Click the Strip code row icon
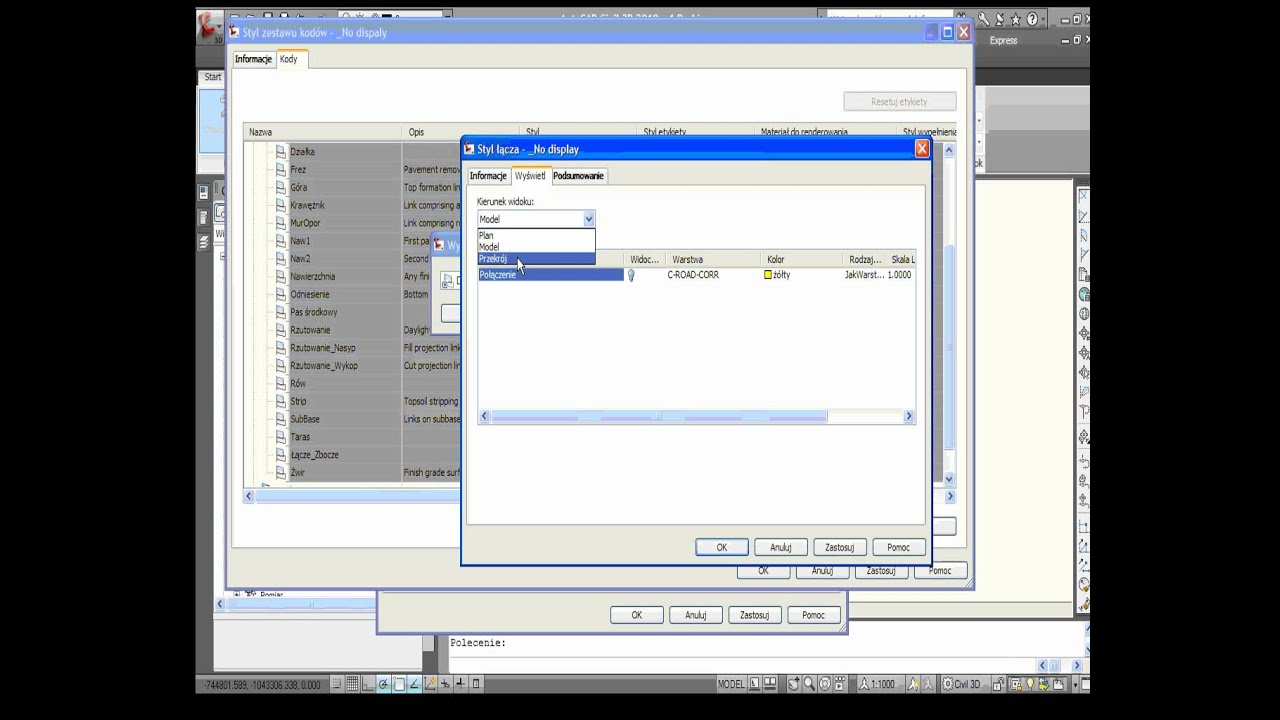The height and width of the screenshot is (720, 1280). tap(281, 402)
